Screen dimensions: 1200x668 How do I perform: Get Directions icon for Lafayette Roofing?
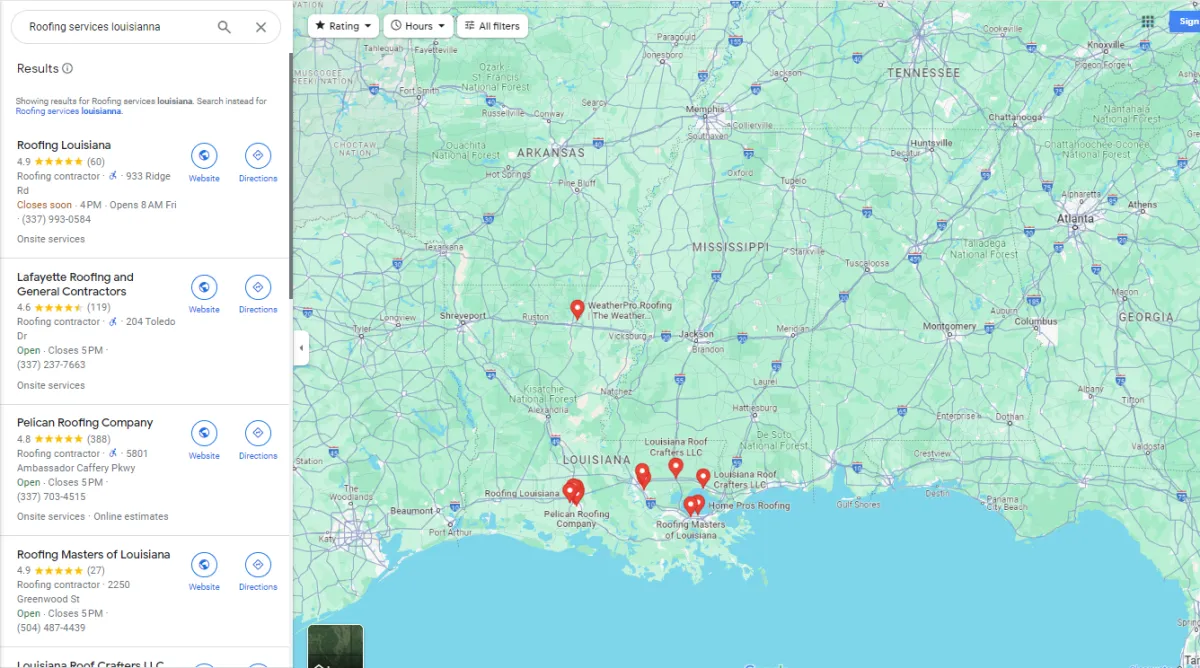pyautogui.click(x=258, y=287)
